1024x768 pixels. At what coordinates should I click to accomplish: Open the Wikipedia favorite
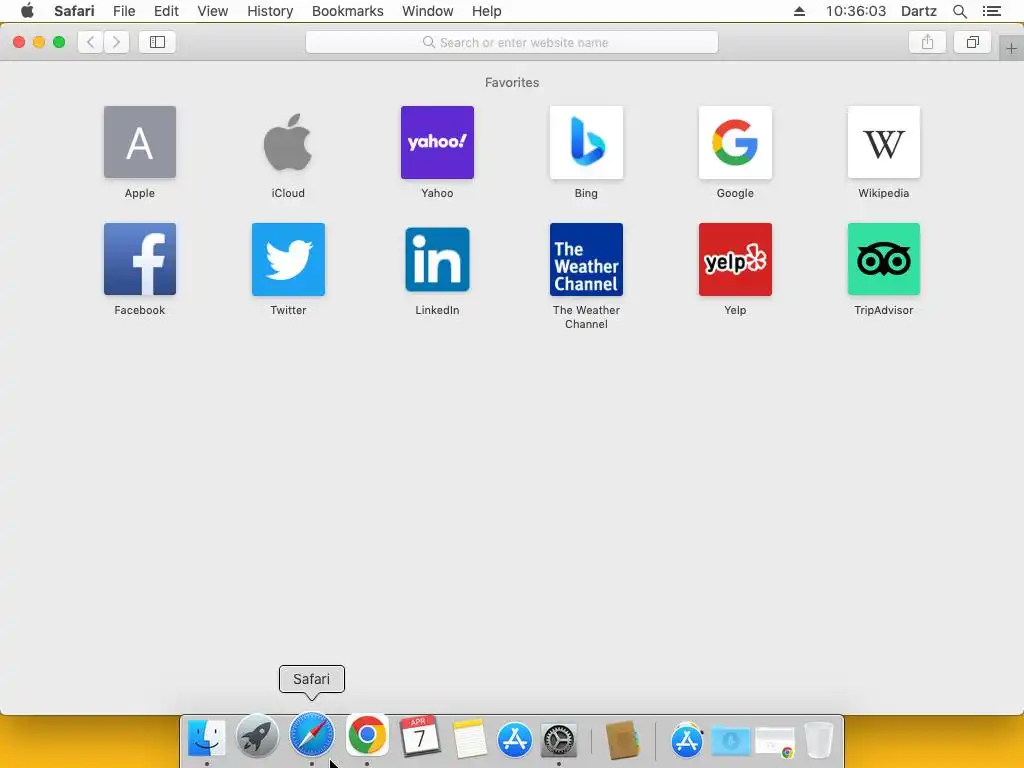pos(884,142)
